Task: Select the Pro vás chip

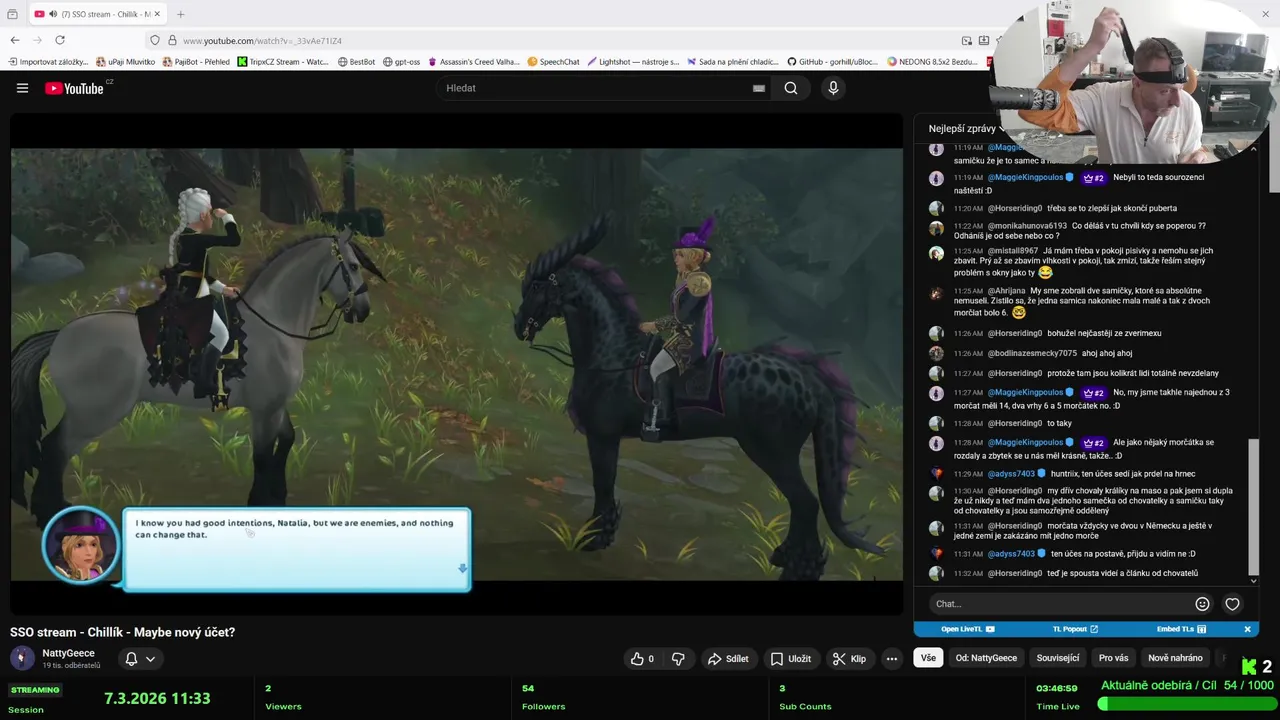Action: [x=1113, y=658]
